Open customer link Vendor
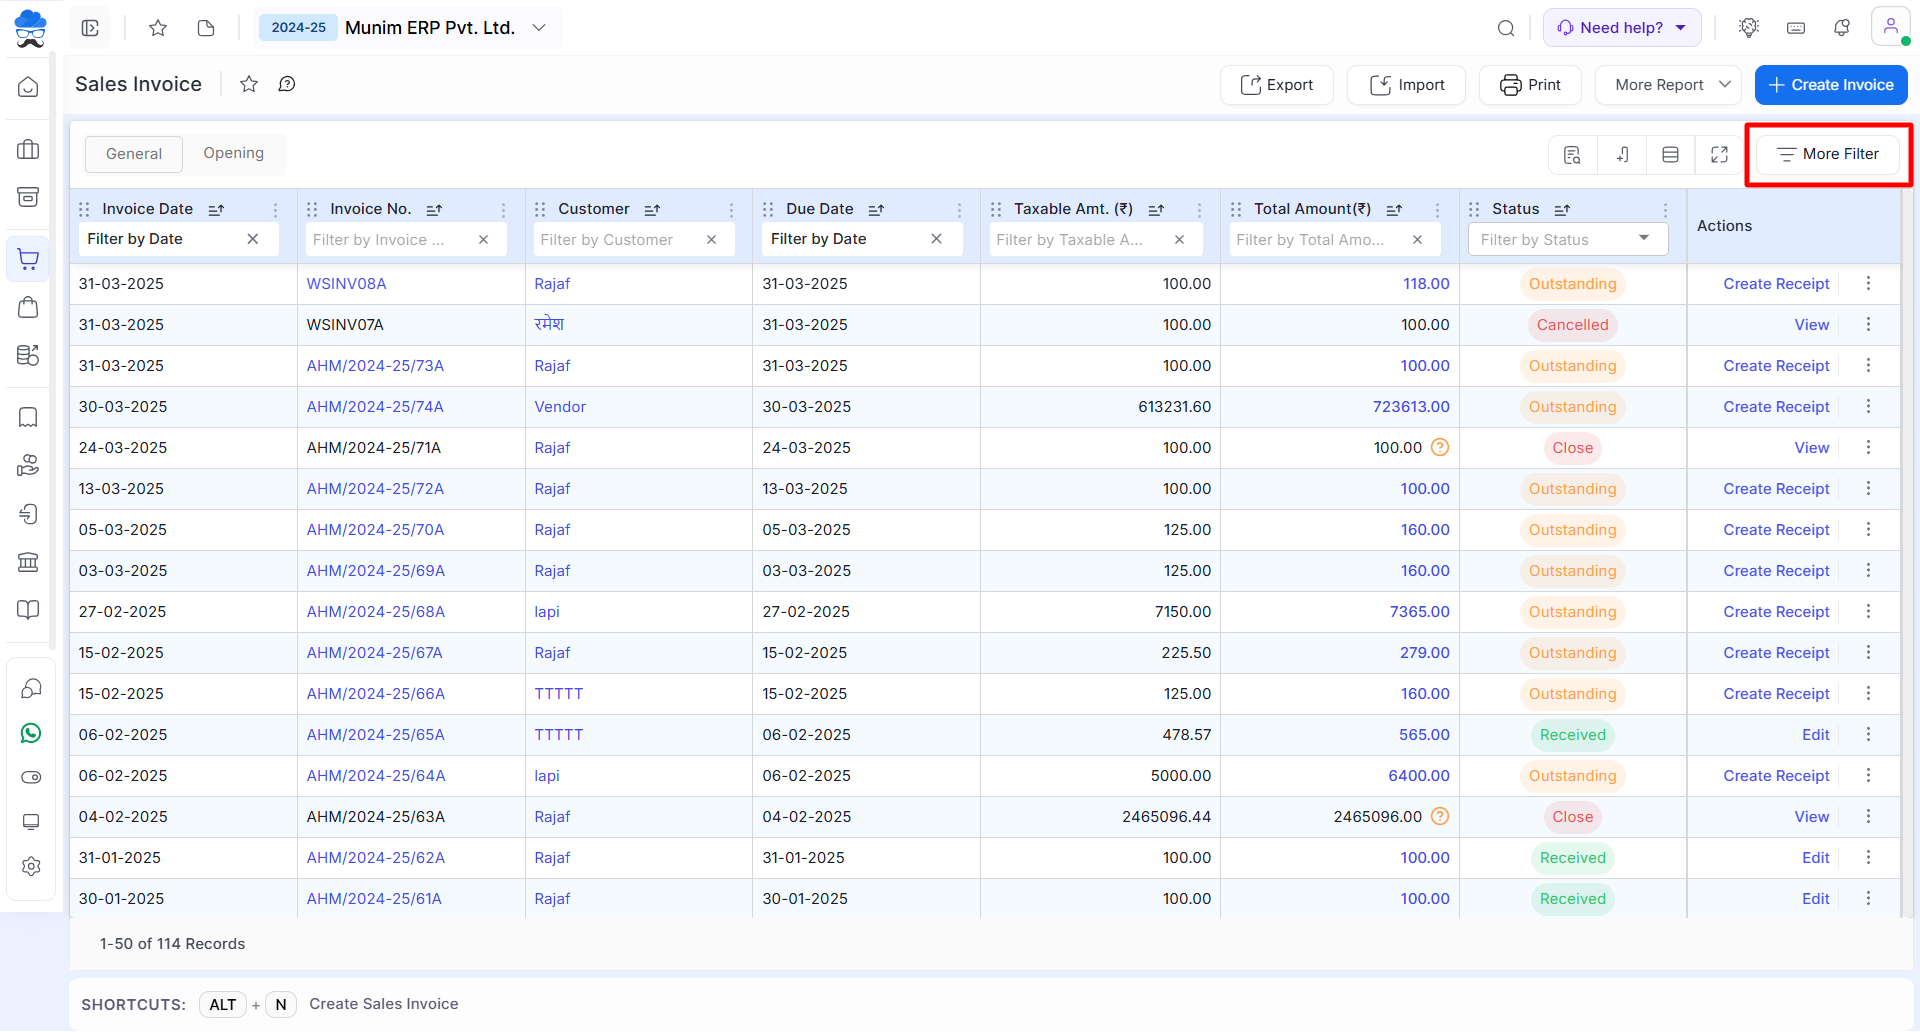 coord(560,407)
